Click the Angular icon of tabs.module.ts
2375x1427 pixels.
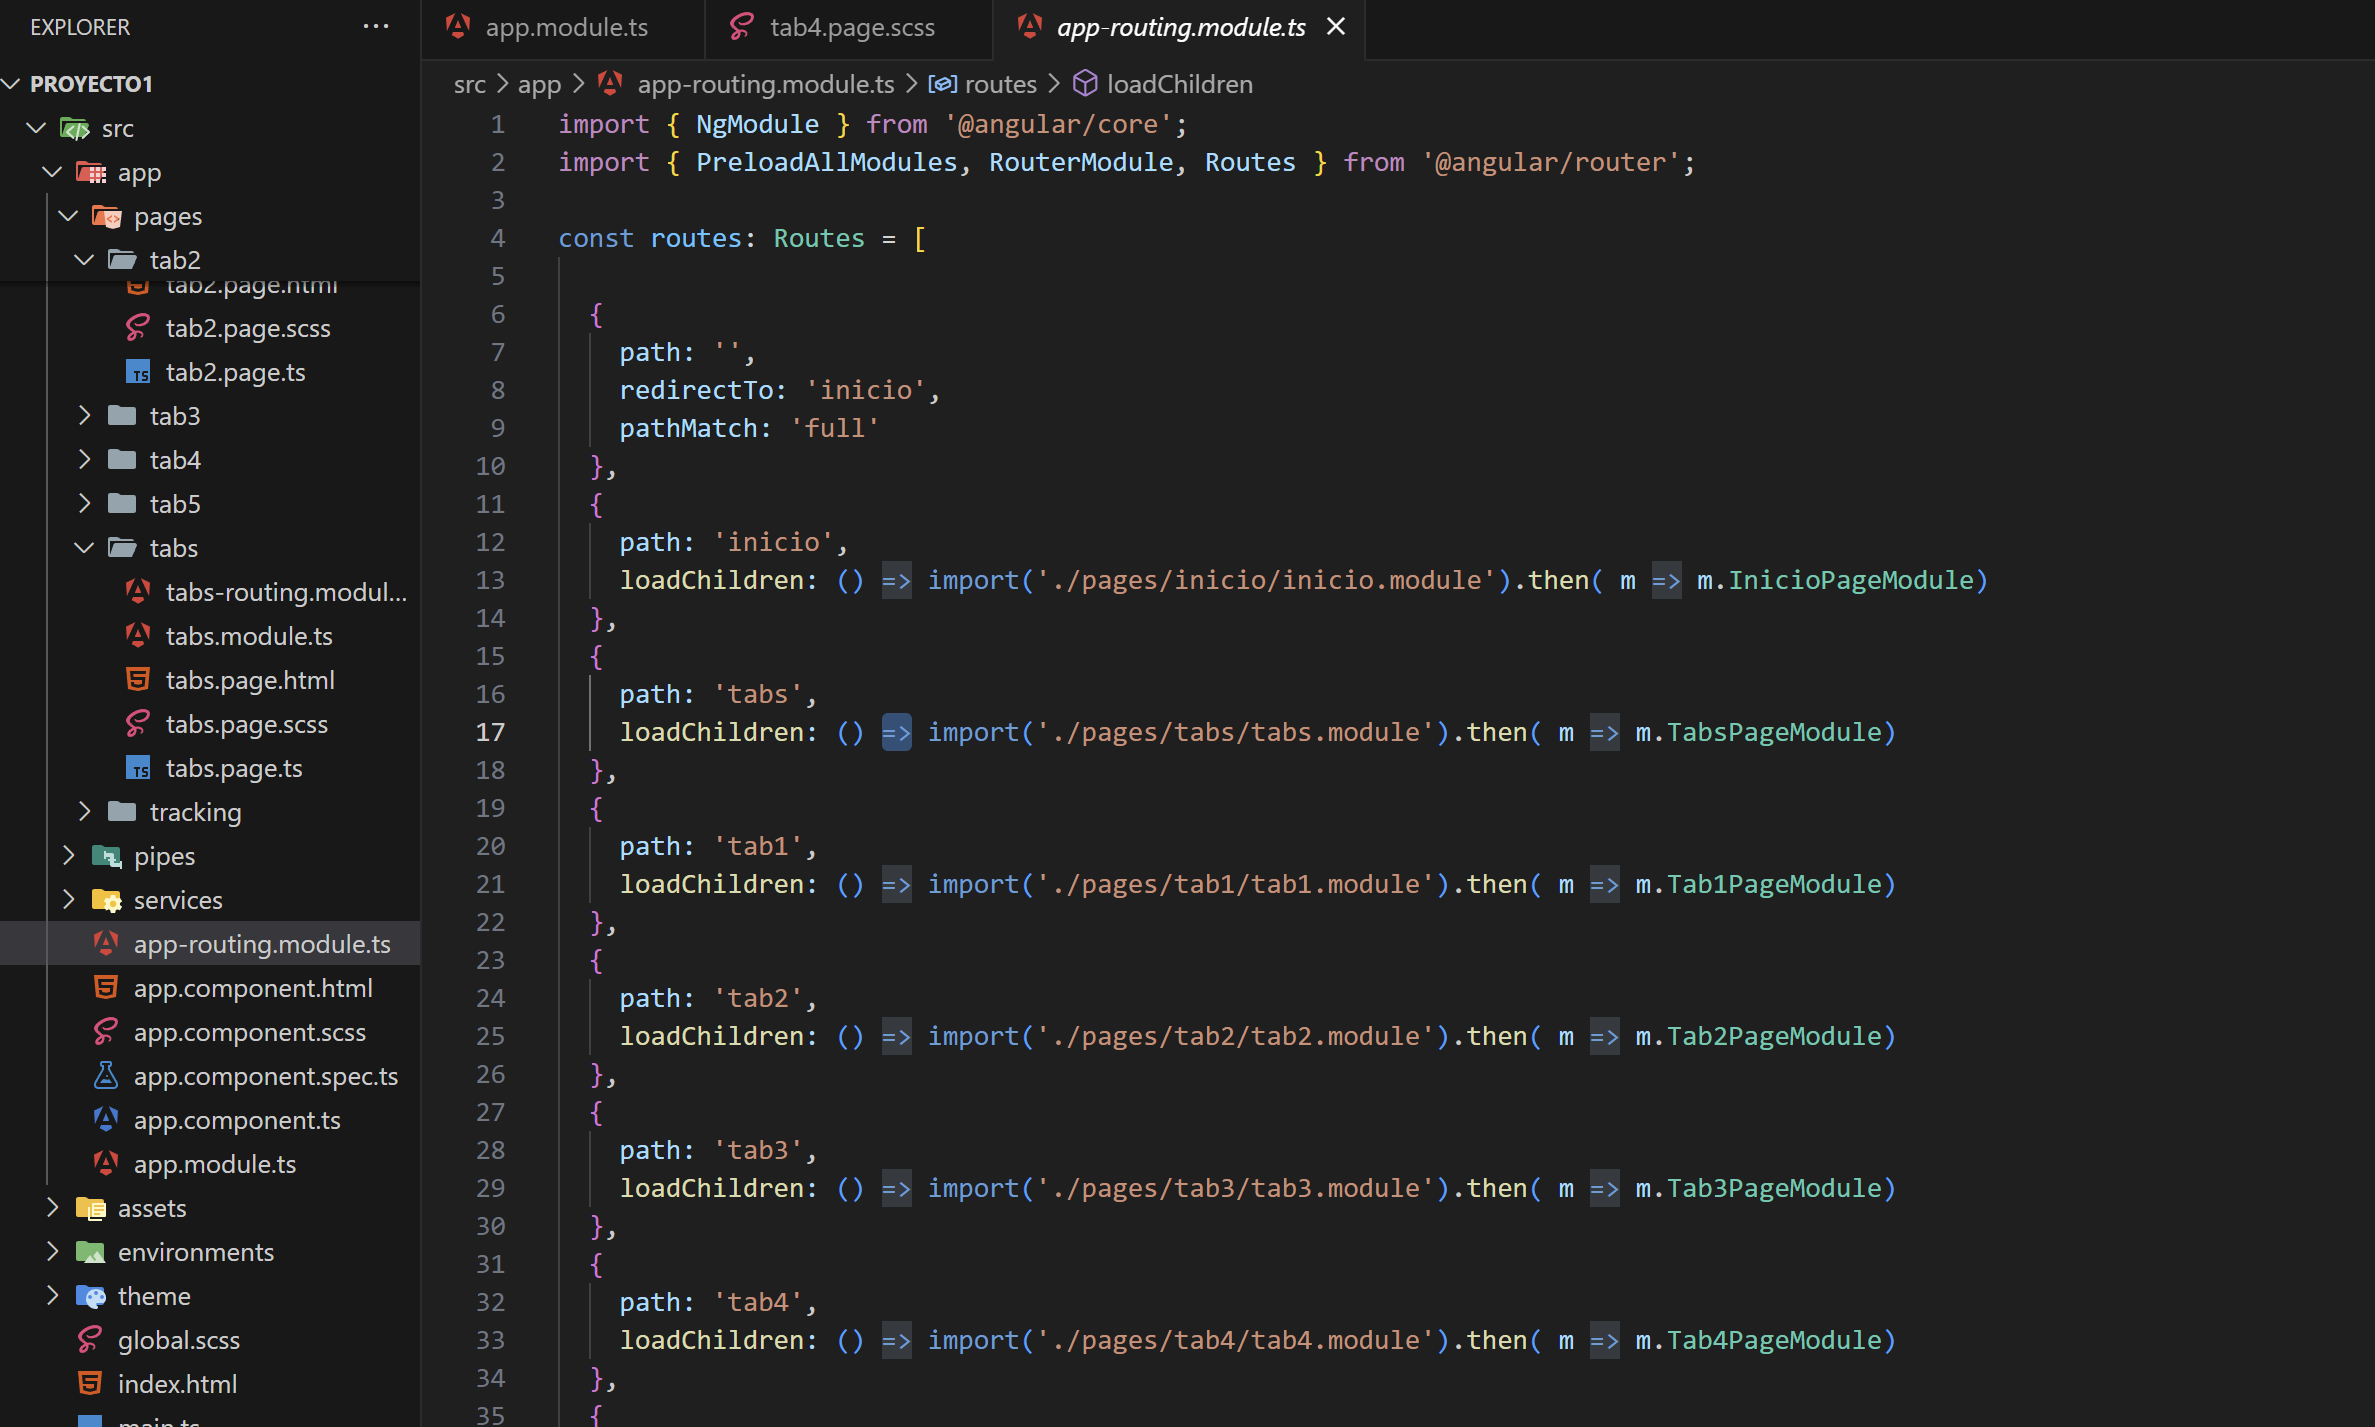pos(138,636)
